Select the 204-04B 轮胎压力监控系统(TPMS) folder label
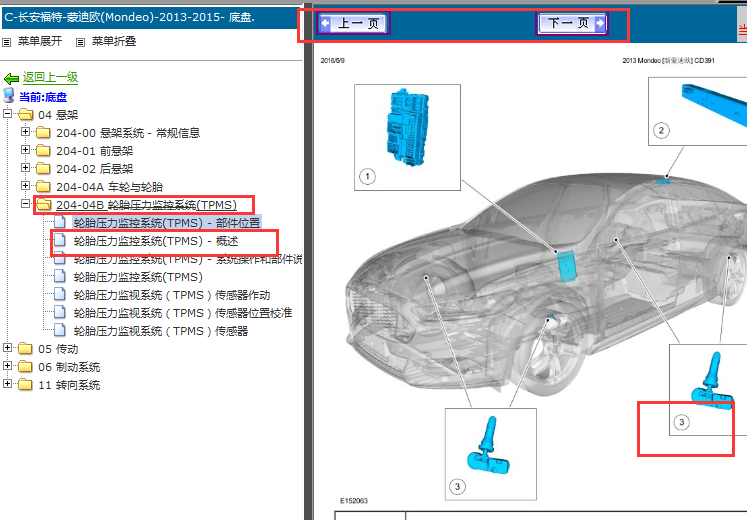Image resolution: width=747 pixels, height=520 pixels. (147, 205)
